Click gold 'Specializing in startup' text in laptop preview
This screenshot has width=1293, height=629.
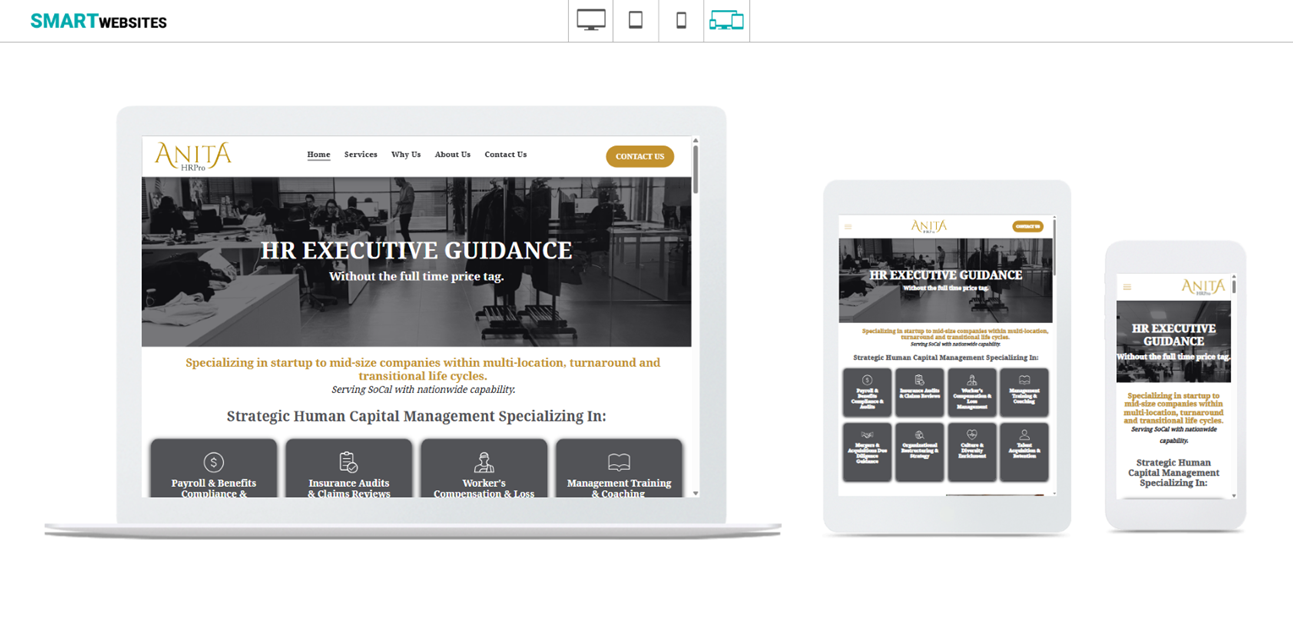(x=423, y=369)
